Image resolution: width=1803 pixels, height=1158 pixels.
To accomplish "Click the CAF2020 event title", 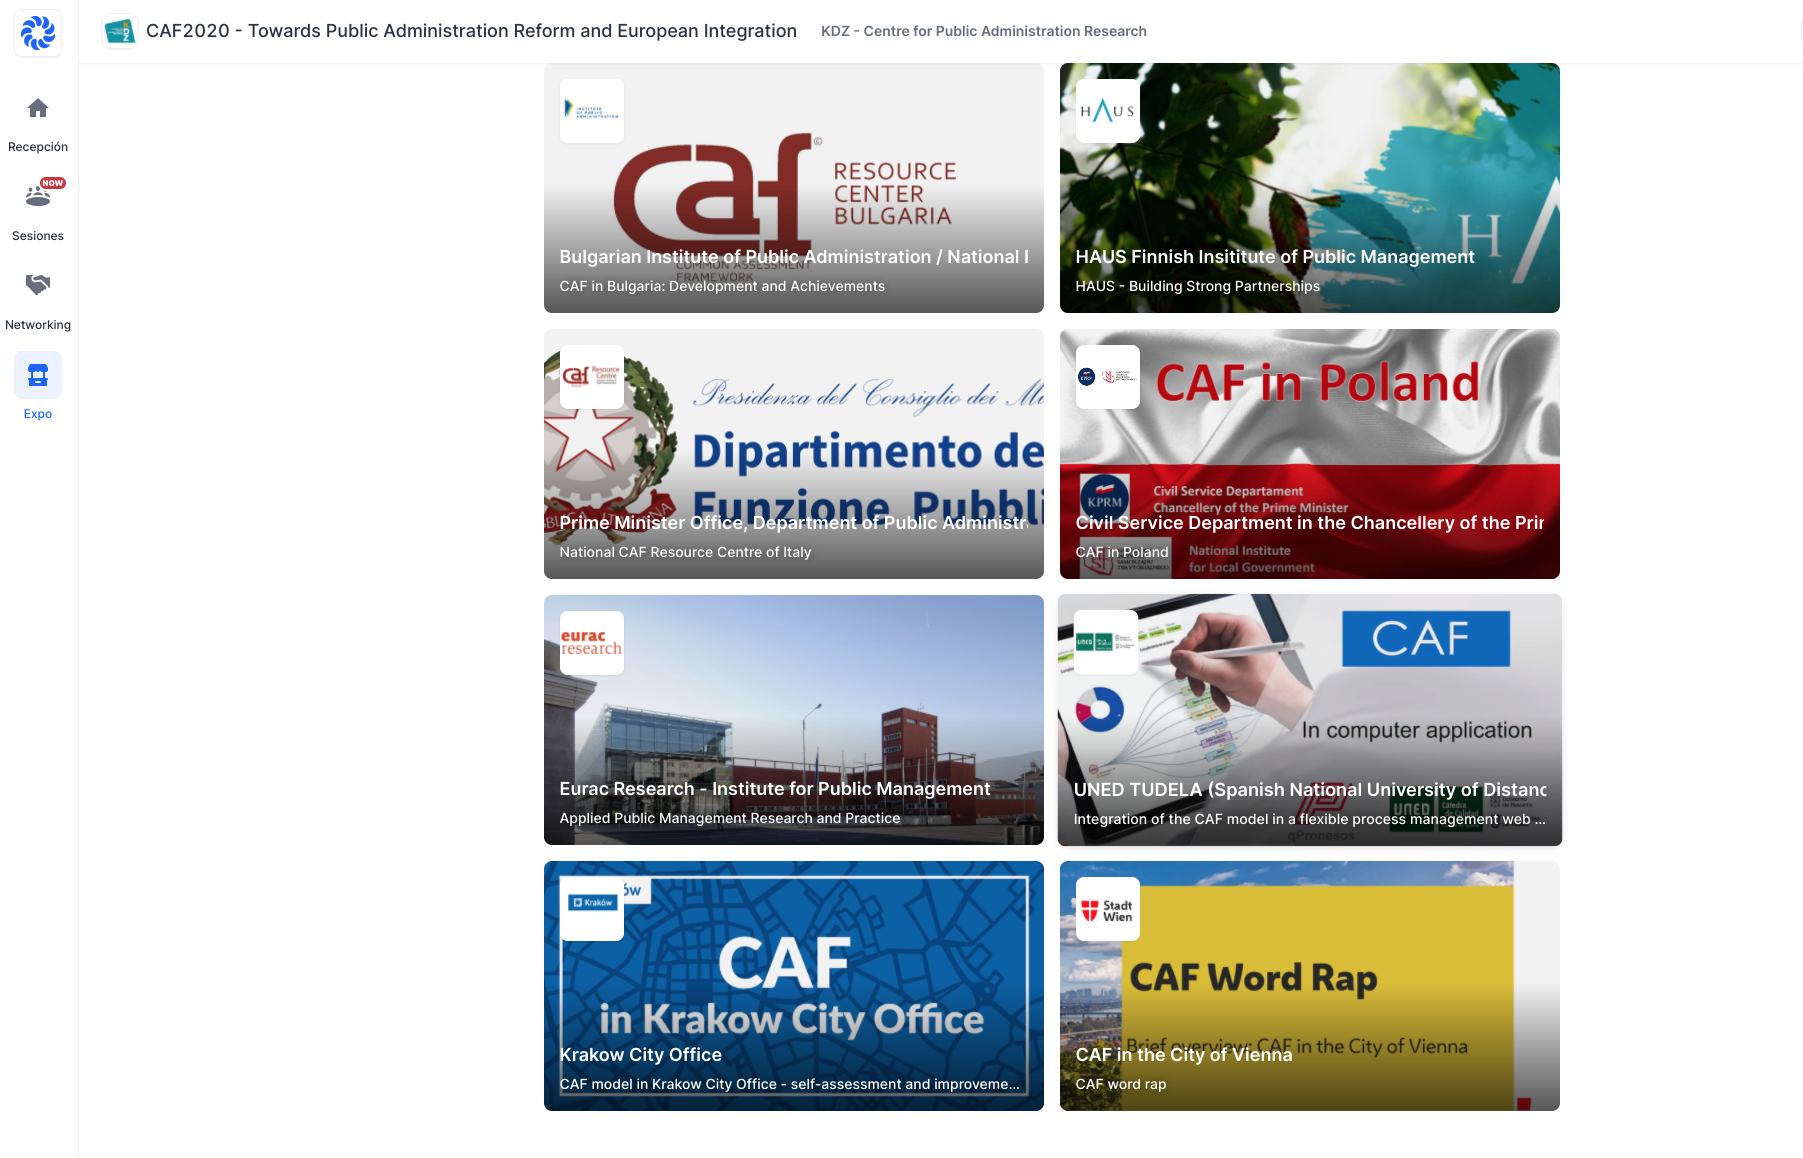I will coord(471,31).
